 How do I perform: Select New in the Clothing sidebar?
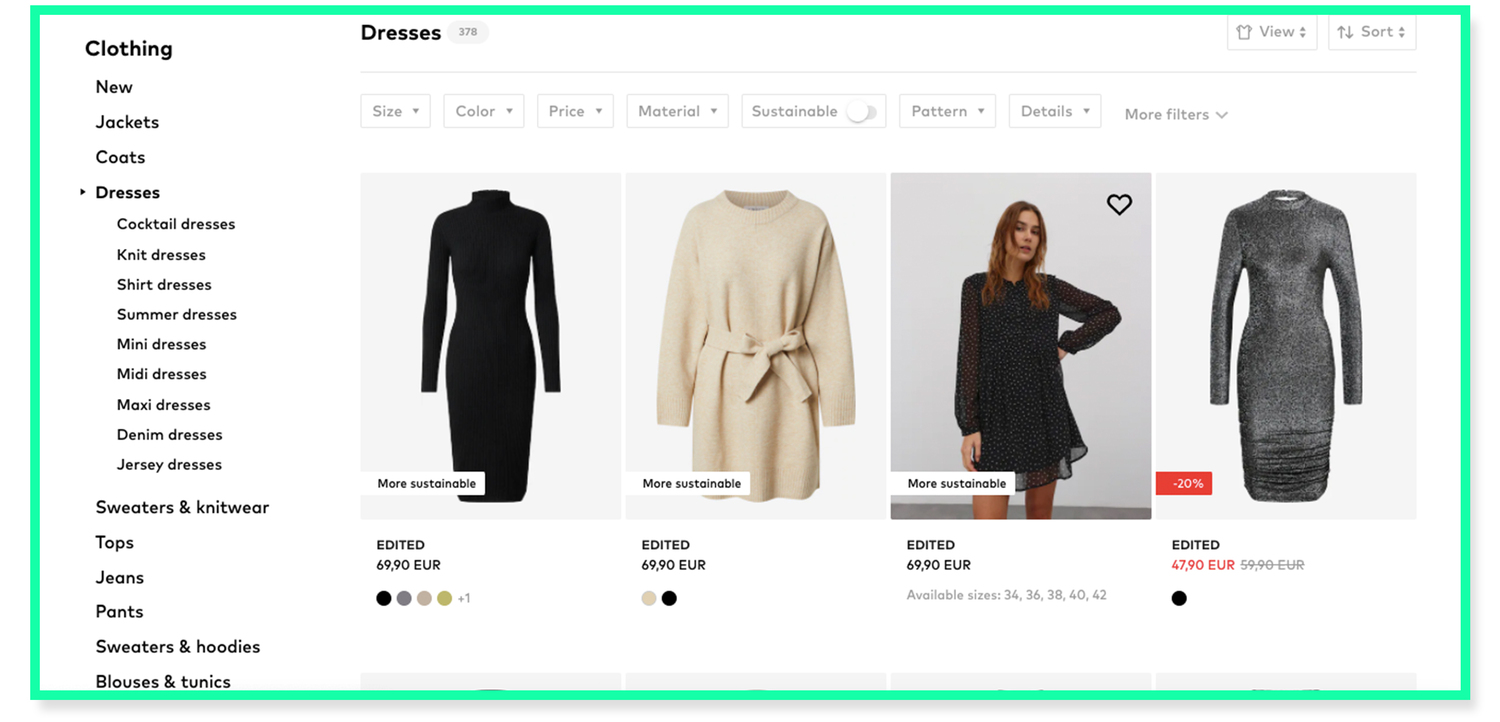(113, 87)
